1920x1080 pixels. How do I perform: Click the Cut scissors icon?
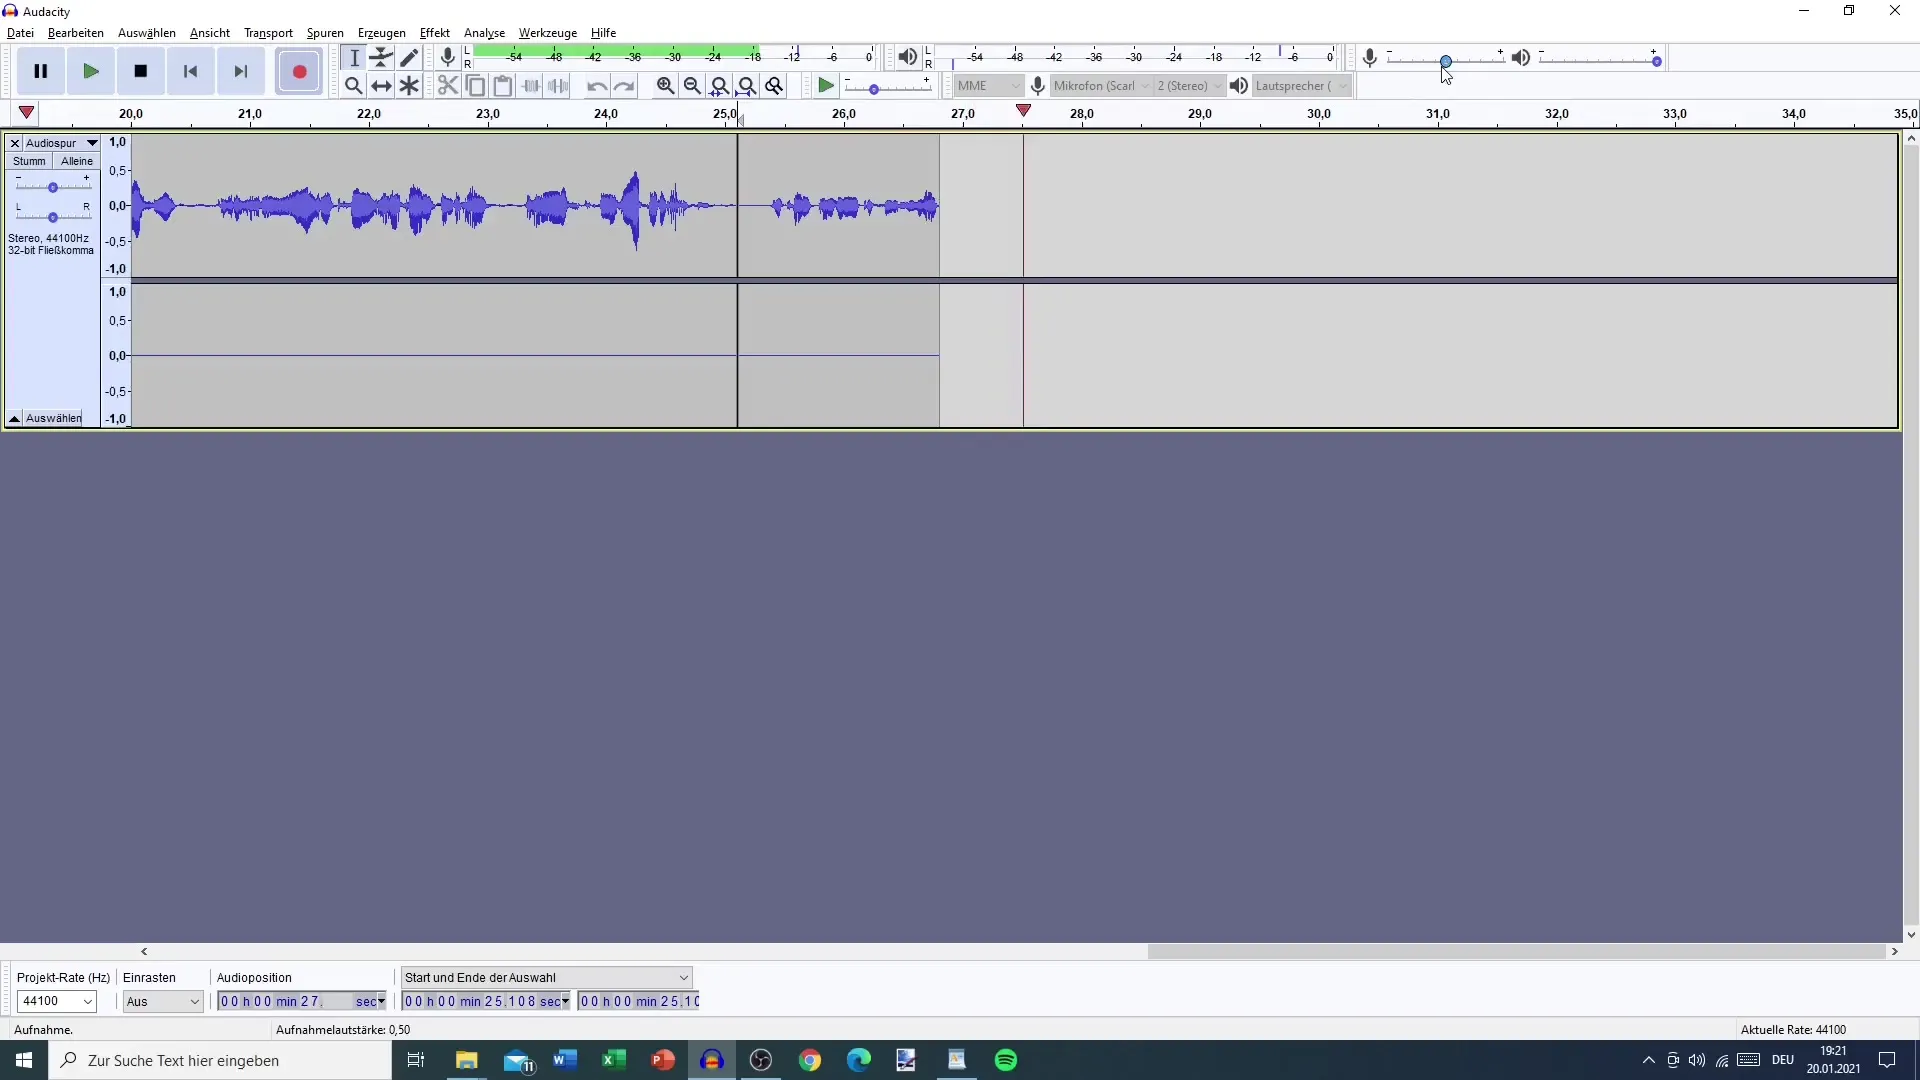click(448, 86)
